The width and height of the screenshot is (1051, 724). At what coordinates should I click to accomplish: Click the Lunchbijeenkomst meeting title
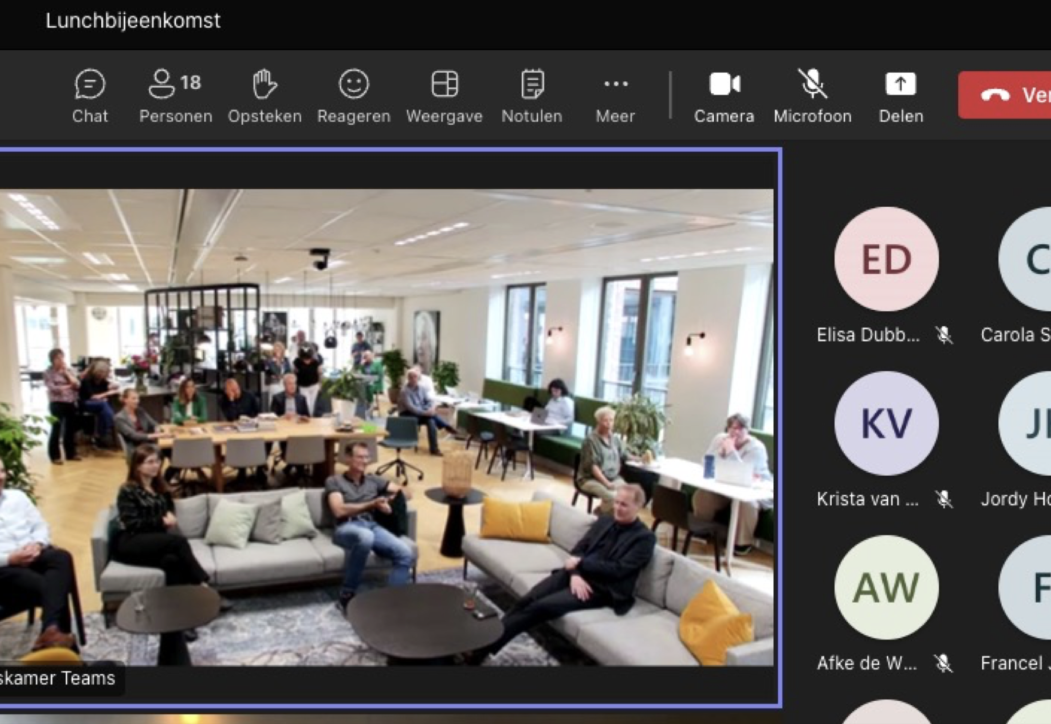tap(133, 21)
